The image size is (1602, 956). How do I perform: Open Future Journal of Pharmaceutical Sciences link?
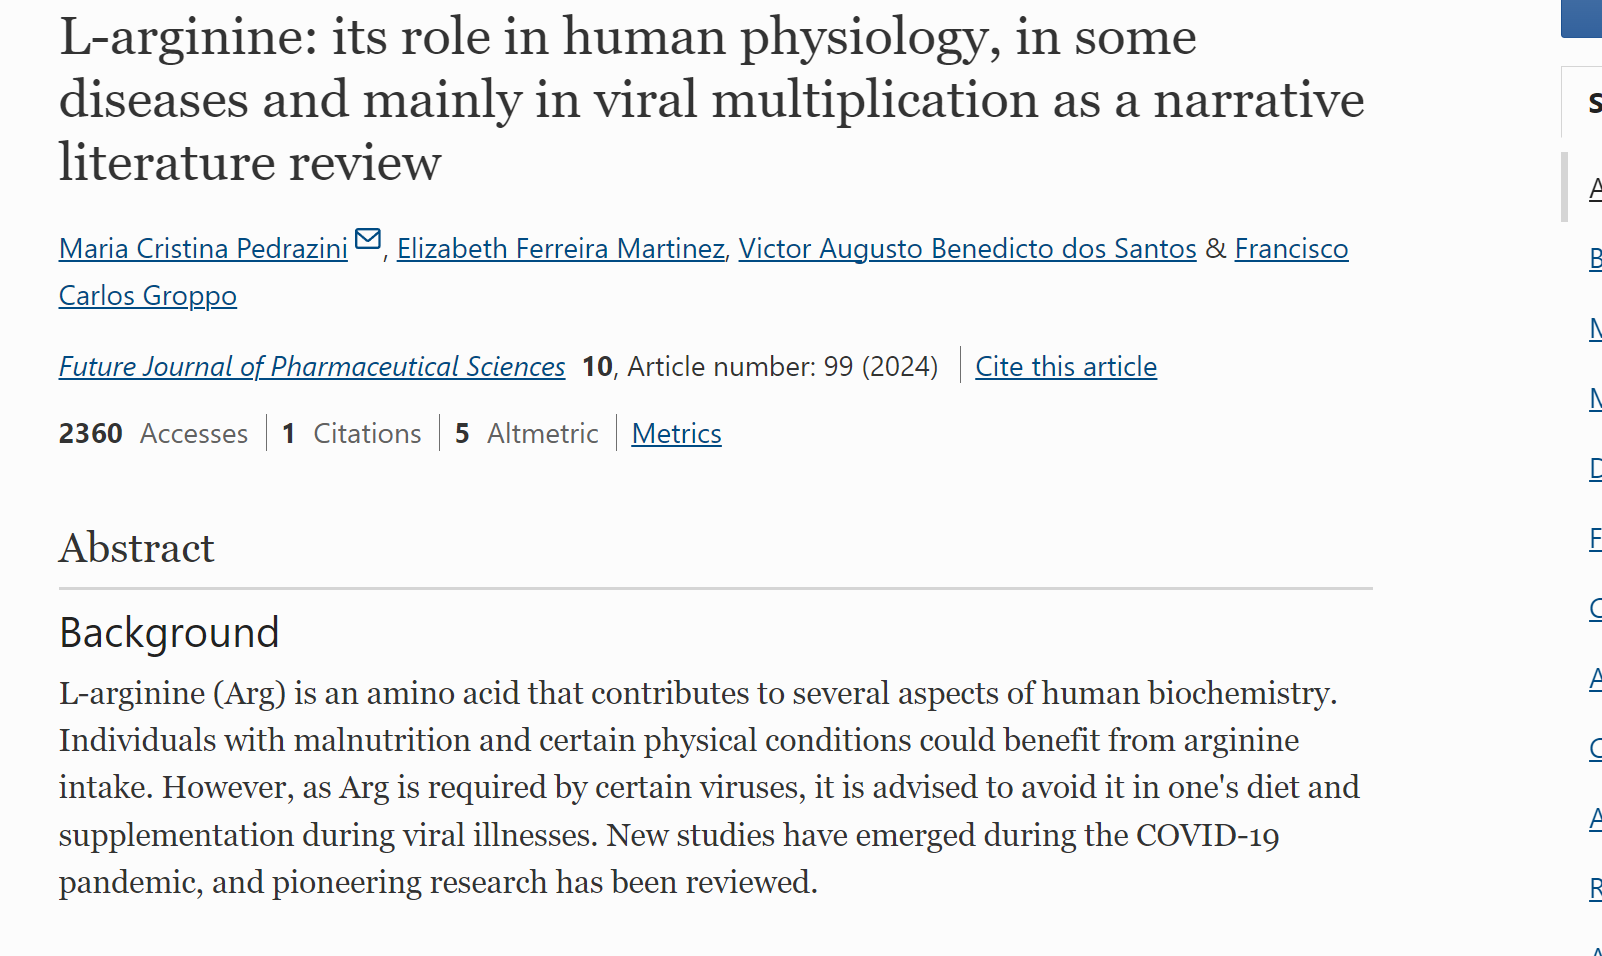pyautogui.click(x=312, y=367)
